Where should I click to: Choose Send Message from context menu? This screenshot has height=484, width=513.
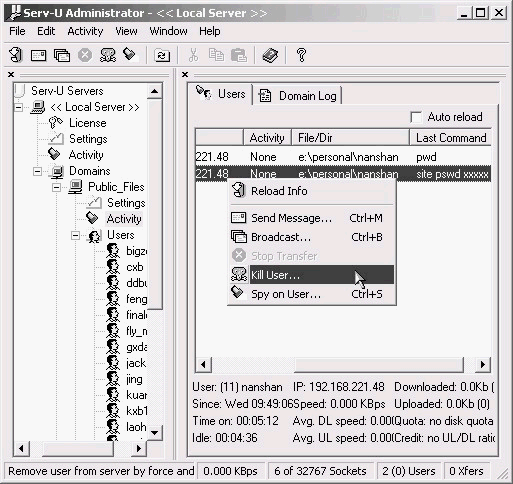(x=312, y=218)
